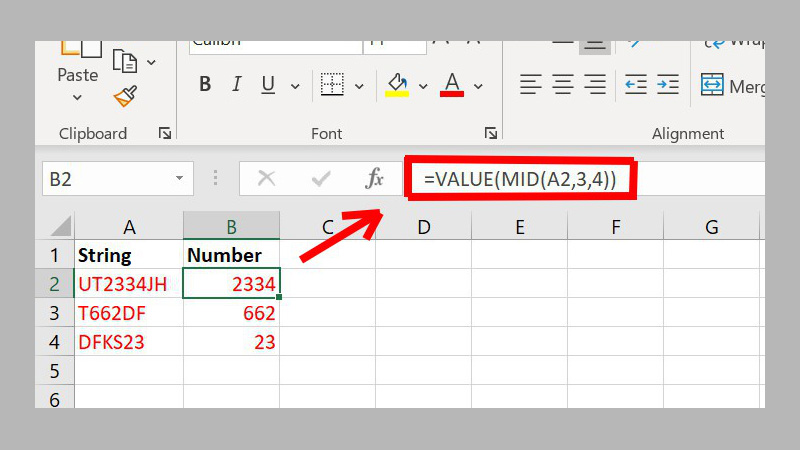The image size is (800, 450).
Task: Select column C header
Action: point(328,226)
